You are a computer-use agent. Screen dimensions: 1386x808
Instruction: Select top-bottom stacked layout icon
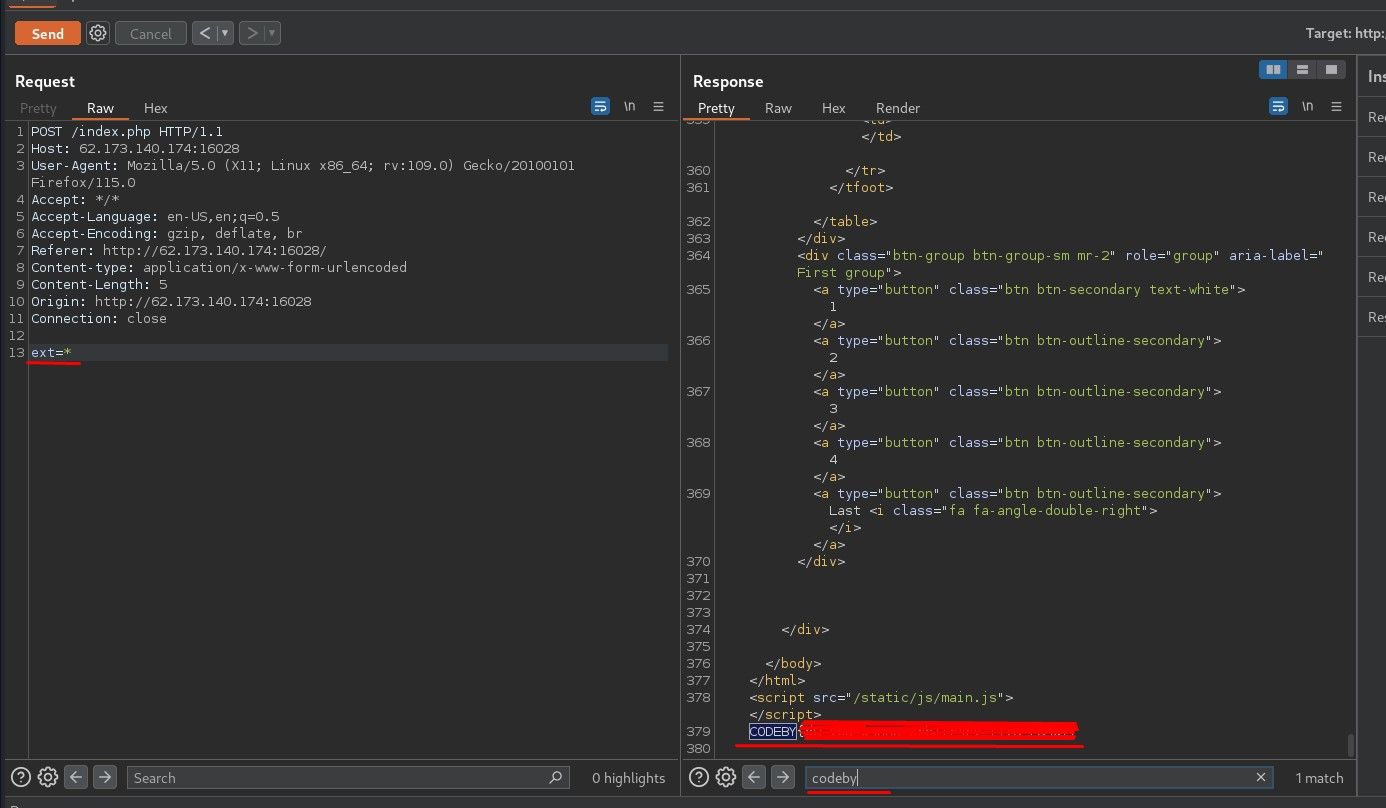pos(1302,70)
